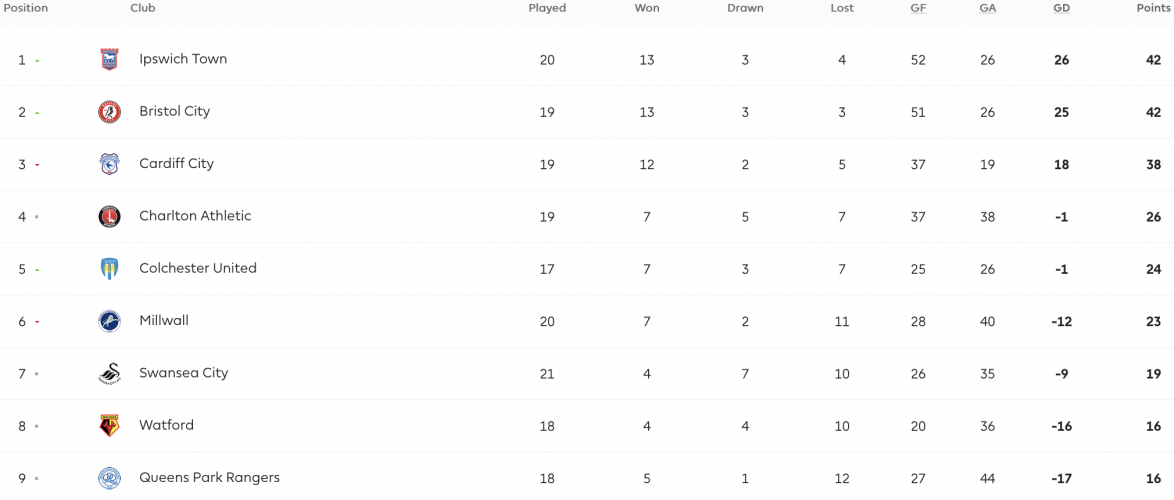The width and height of the screenshot is (1174, 500).
Task: Click the Ipswich Town club crest
Action: [109, 59]
